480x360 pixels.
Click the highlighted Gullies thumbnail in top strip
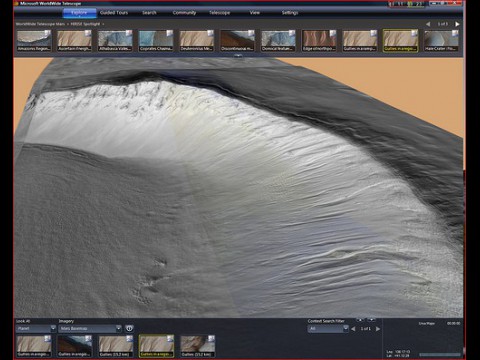click(400, 41)
